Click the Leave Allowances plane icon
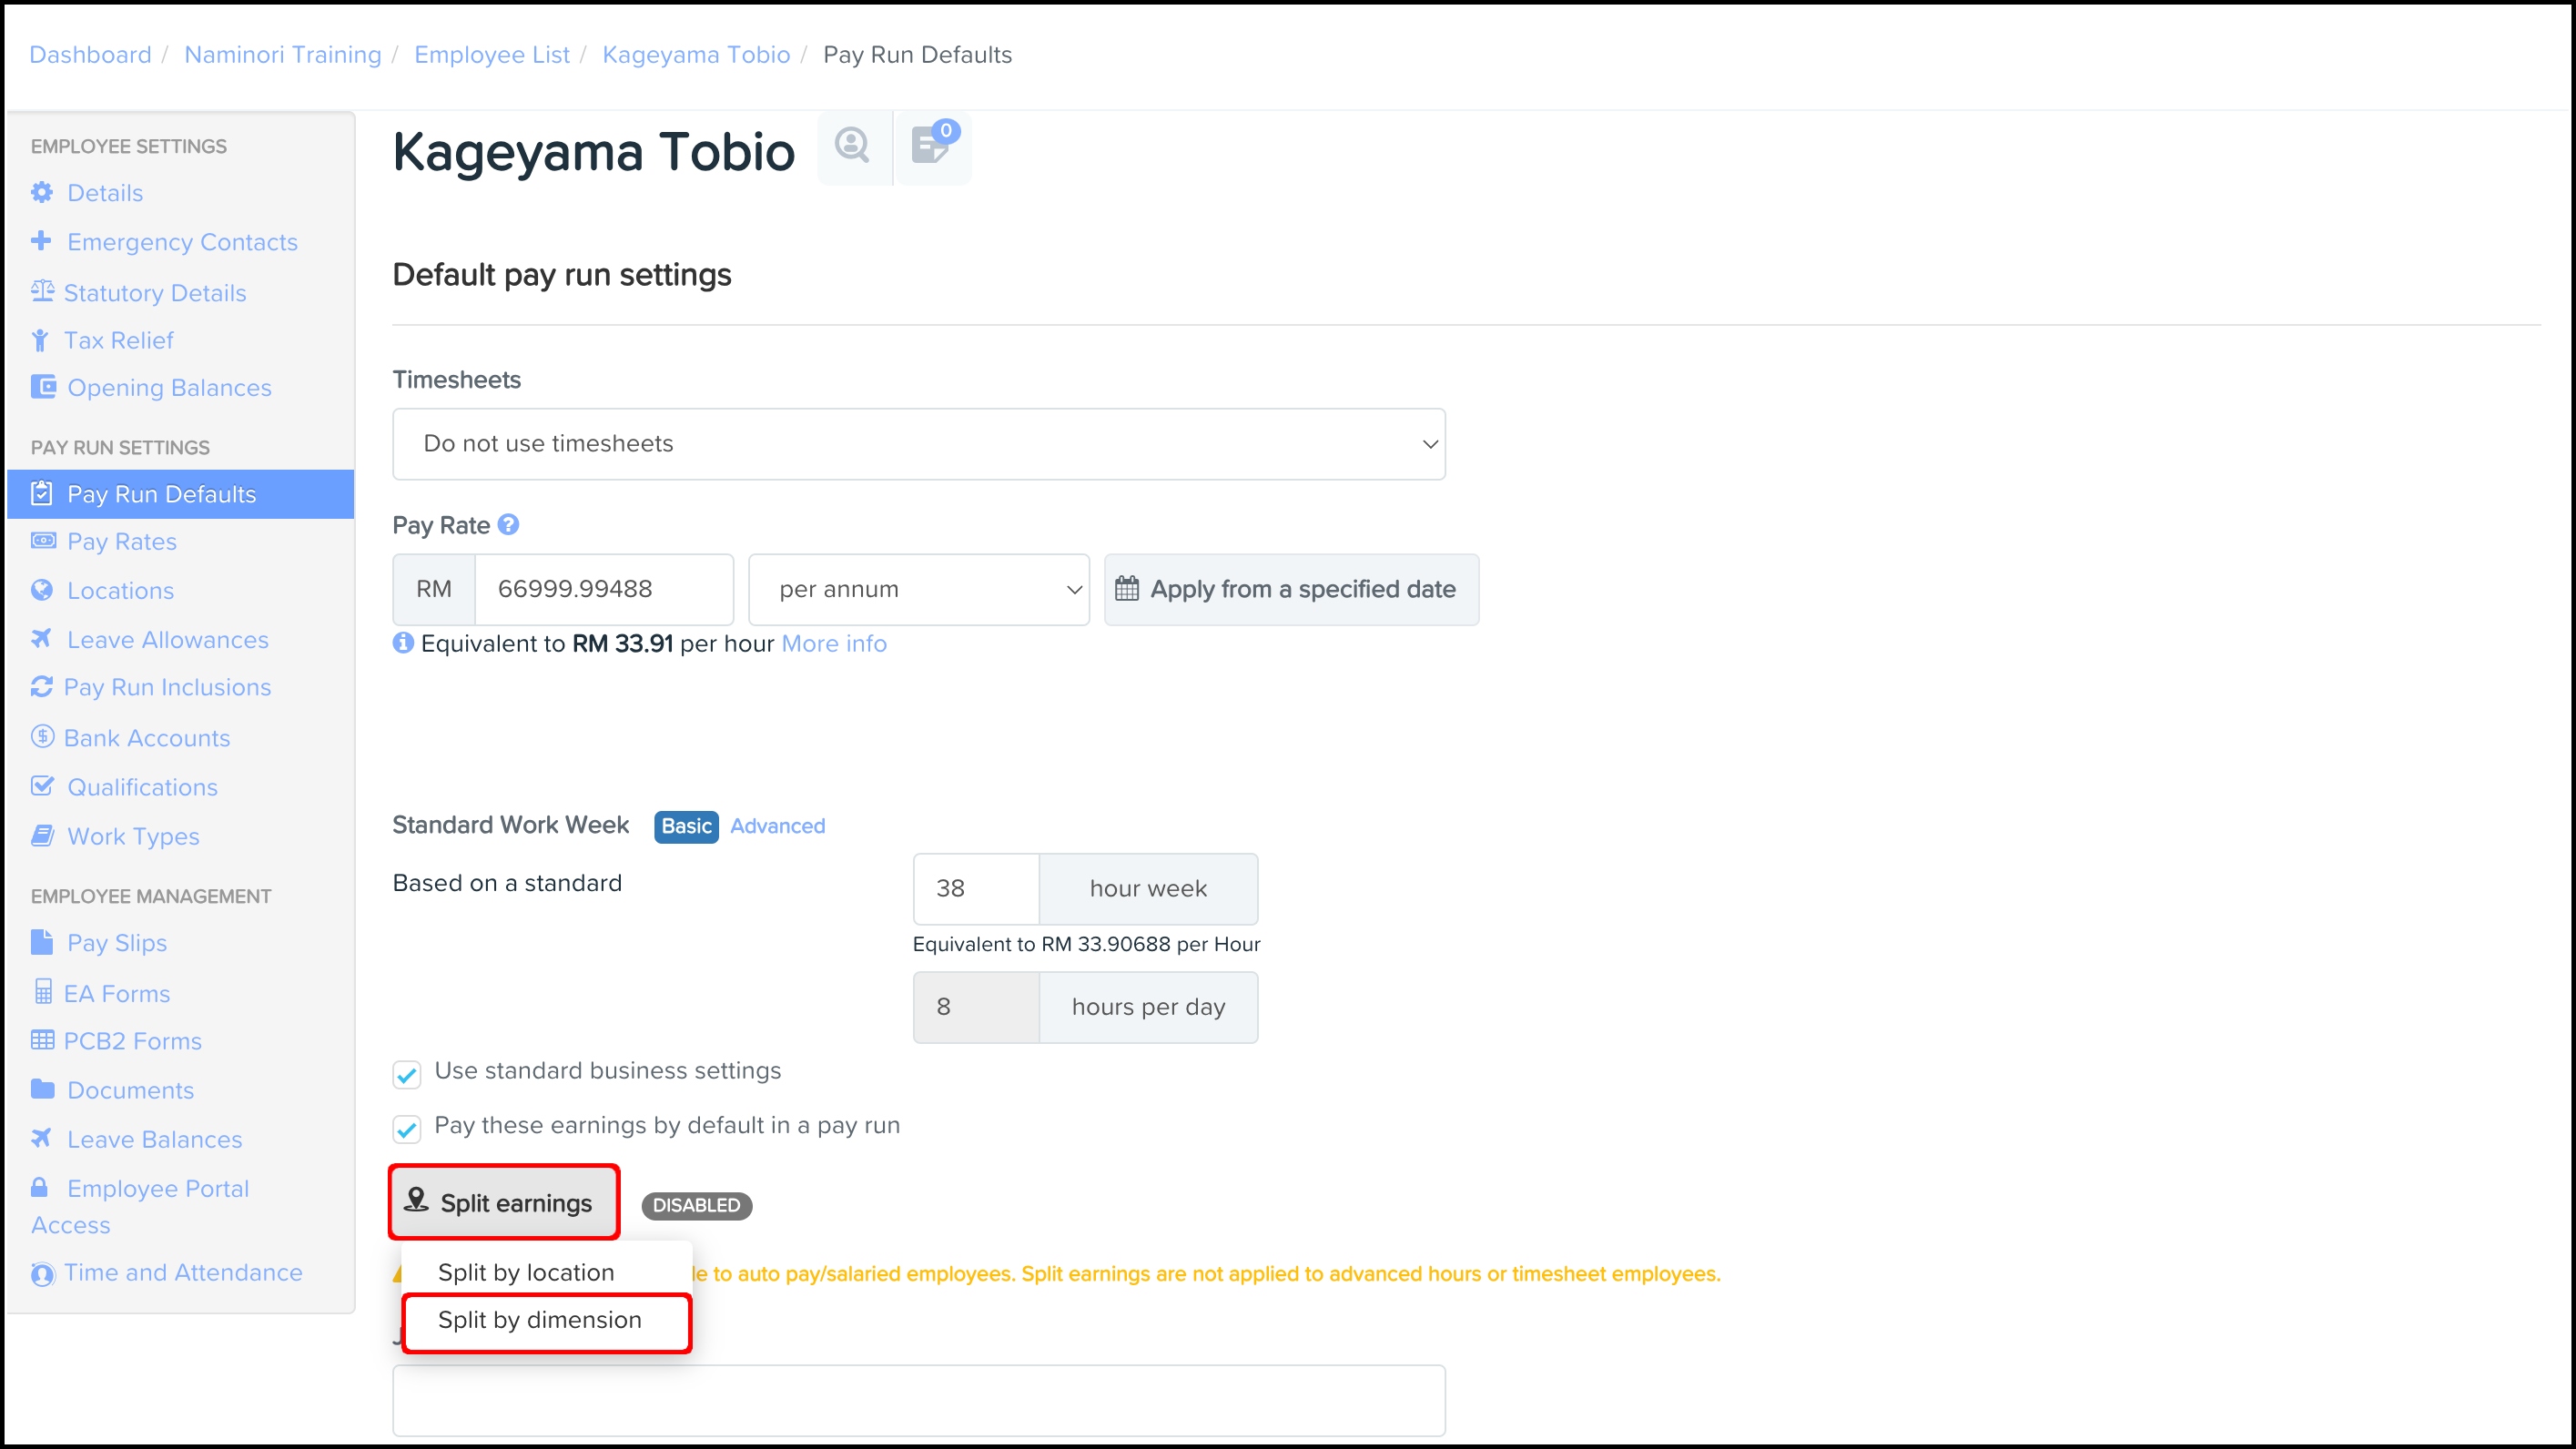 pos(42,639)
